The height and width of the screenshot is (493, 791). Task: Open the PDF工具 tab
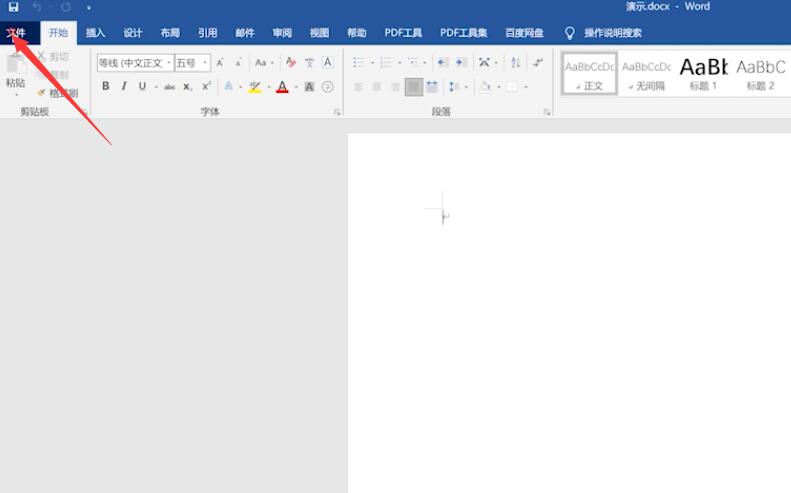(x=403, y=33)
